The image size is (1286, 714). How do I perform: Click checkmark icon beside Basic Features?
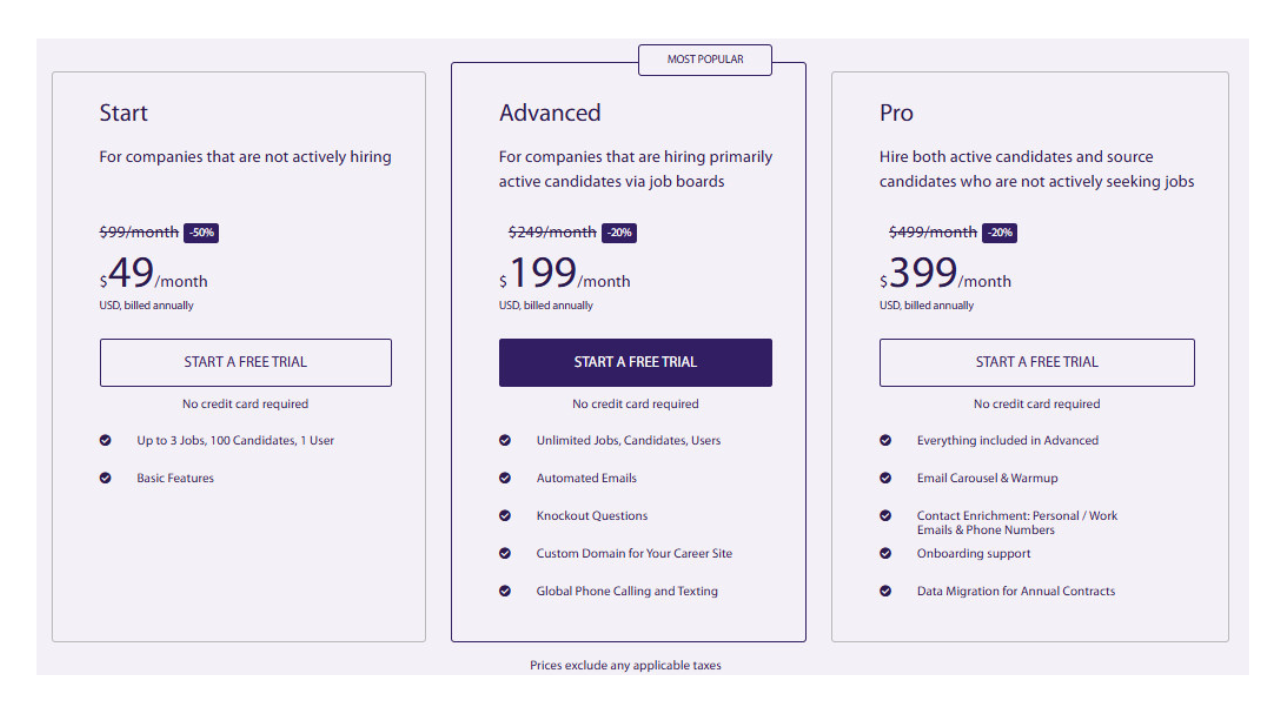(105, 478)
